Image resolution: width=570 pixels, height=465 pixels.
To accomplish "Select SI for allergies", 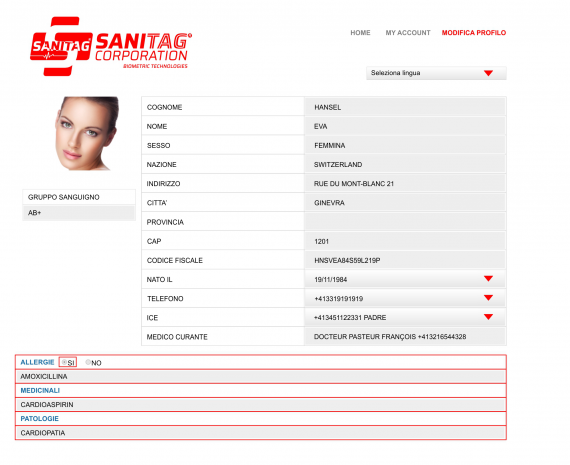I will pyautogui.click(x=64, y=362).
